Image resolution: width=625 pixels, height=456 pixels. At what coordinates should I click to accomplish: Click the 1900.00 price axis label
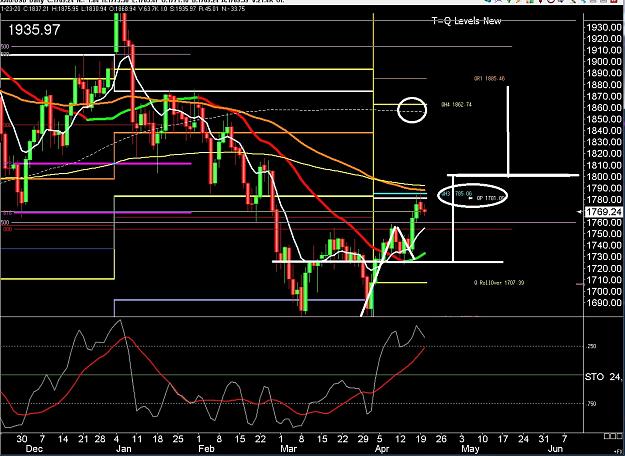tap(603, 61)
